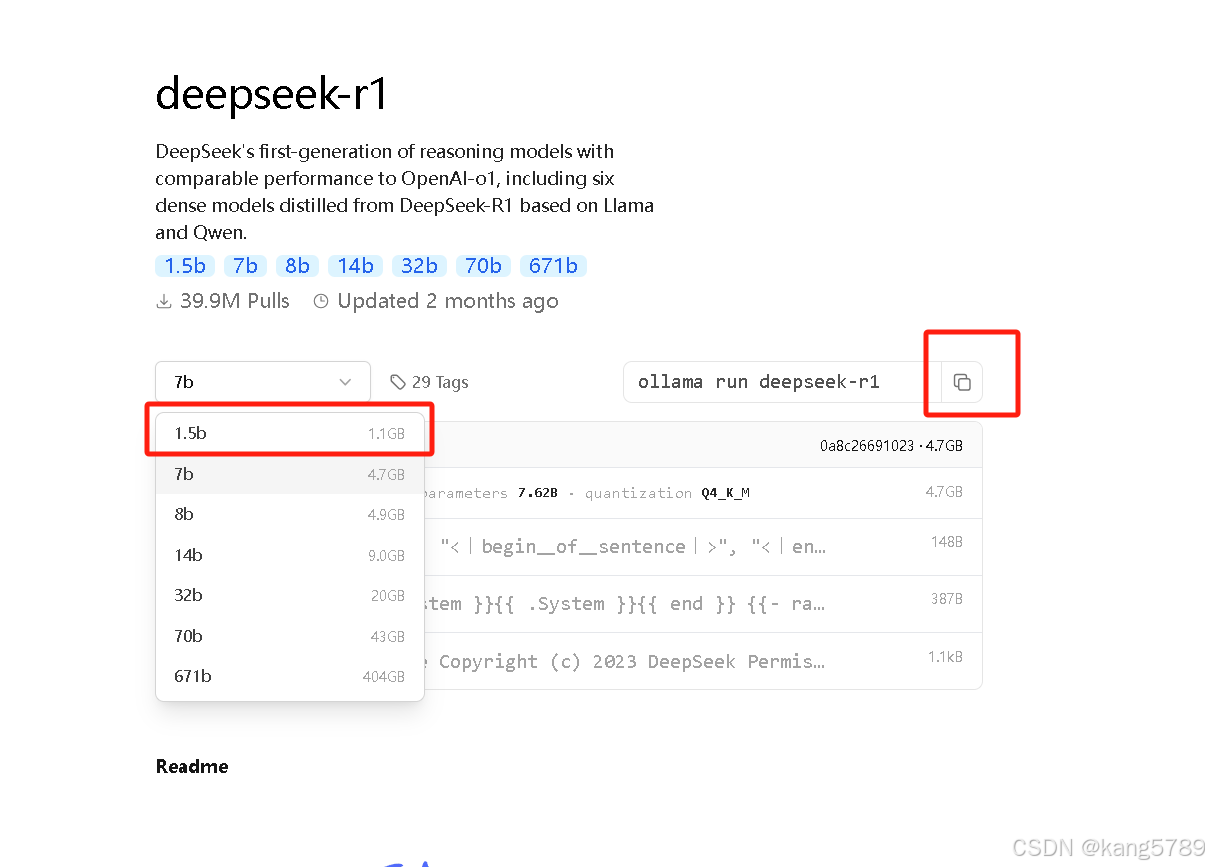This screenshot has height=867, width=1209.
Task: Click the 148B file size value
Action: click(947, 541)
